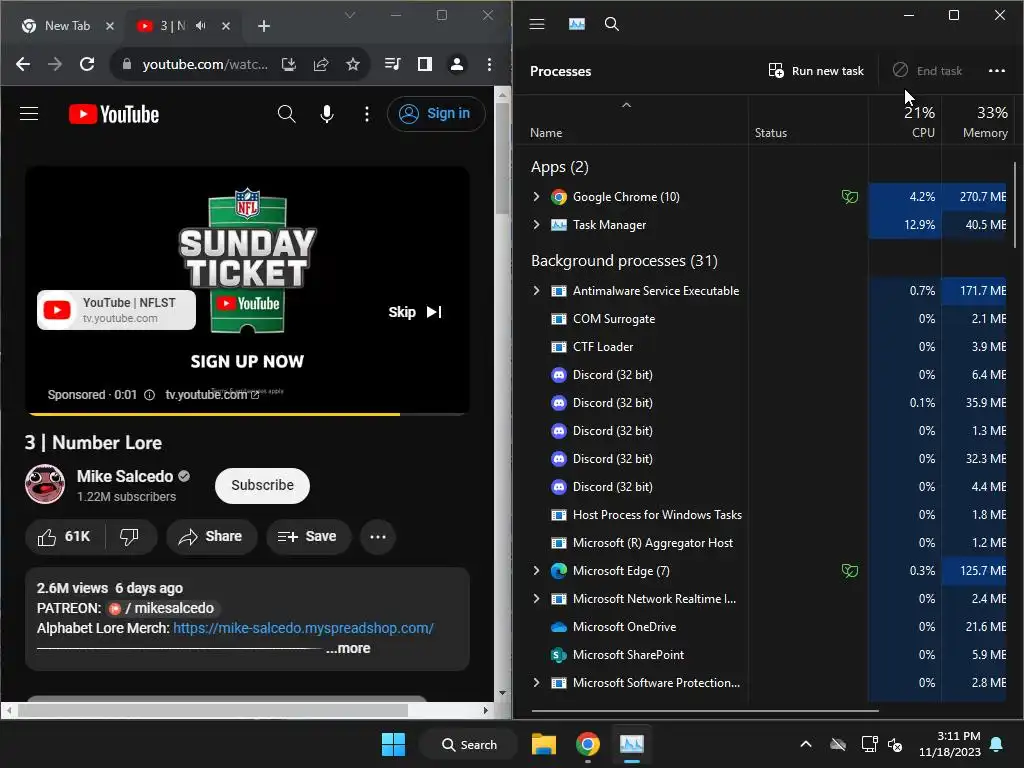Go to YouTube home via logo

pos(114,114)
